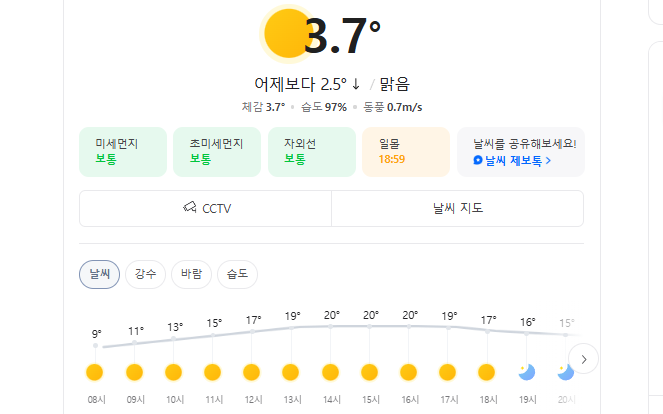The image size is (663, 414).
Task: Switch to the 강수 tab
Action: pos(145,274)
